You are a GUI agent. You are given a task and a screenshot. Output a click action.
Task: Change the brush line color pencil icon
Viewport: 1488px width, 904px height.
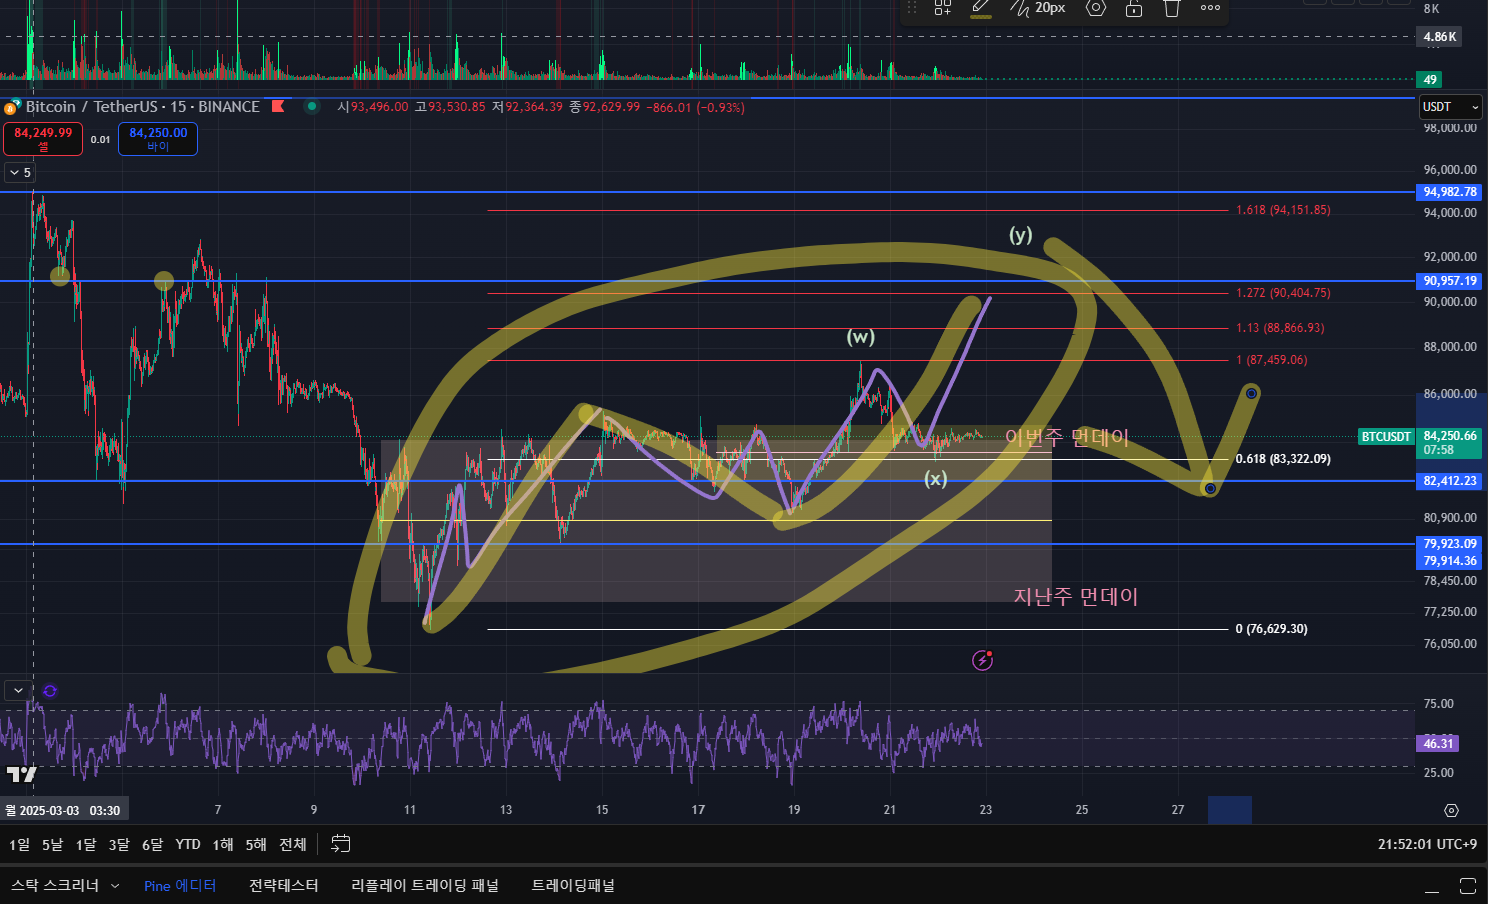pyautogui.click(x=981, y=8)
